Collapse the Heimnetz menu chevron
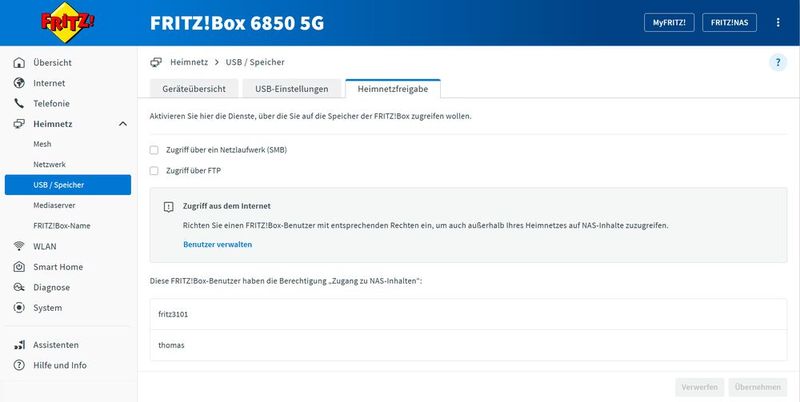 123,124
